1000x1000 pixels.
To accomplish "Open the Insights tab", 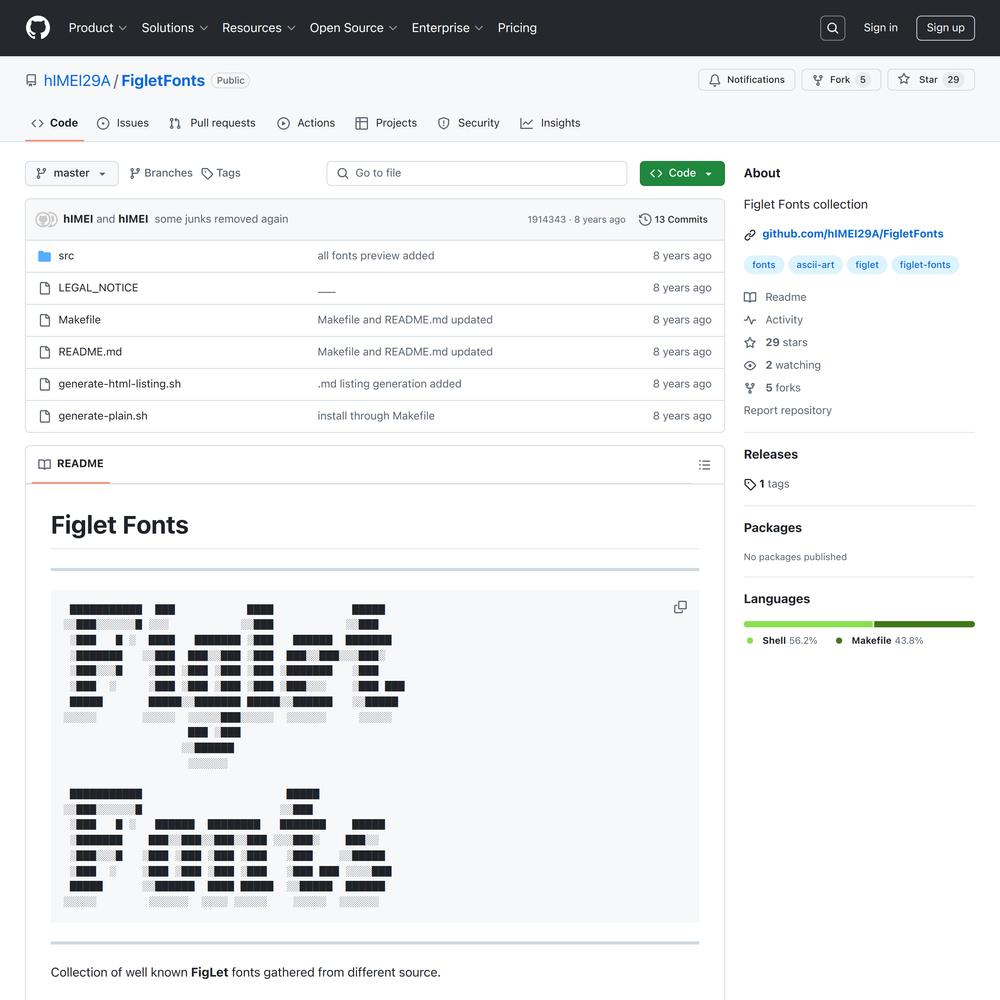I will (550, 123).
